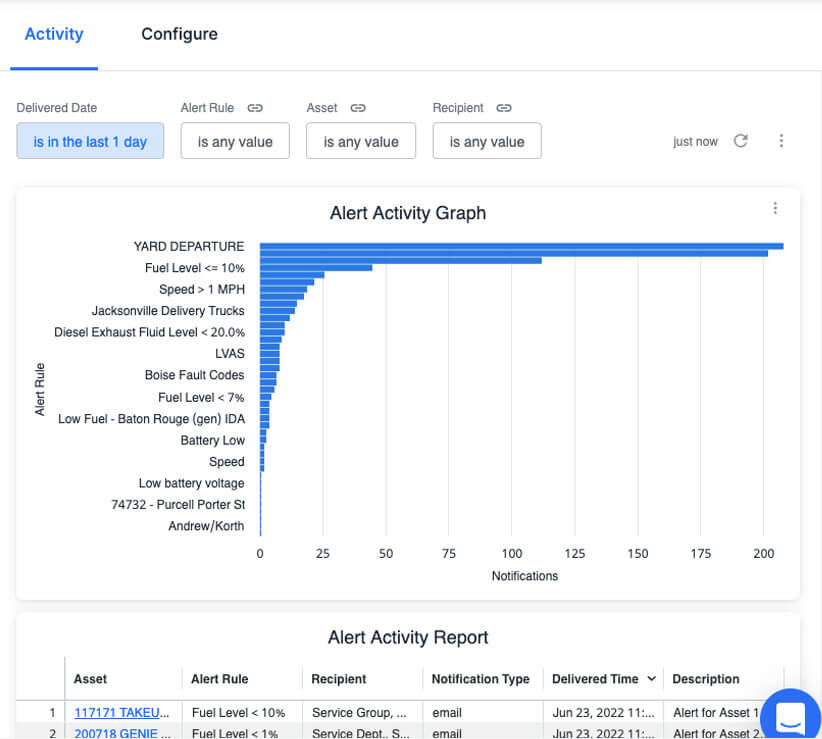The image size is (822, 739).
Task: Open the chat support bubble
Action: [790, 715]
